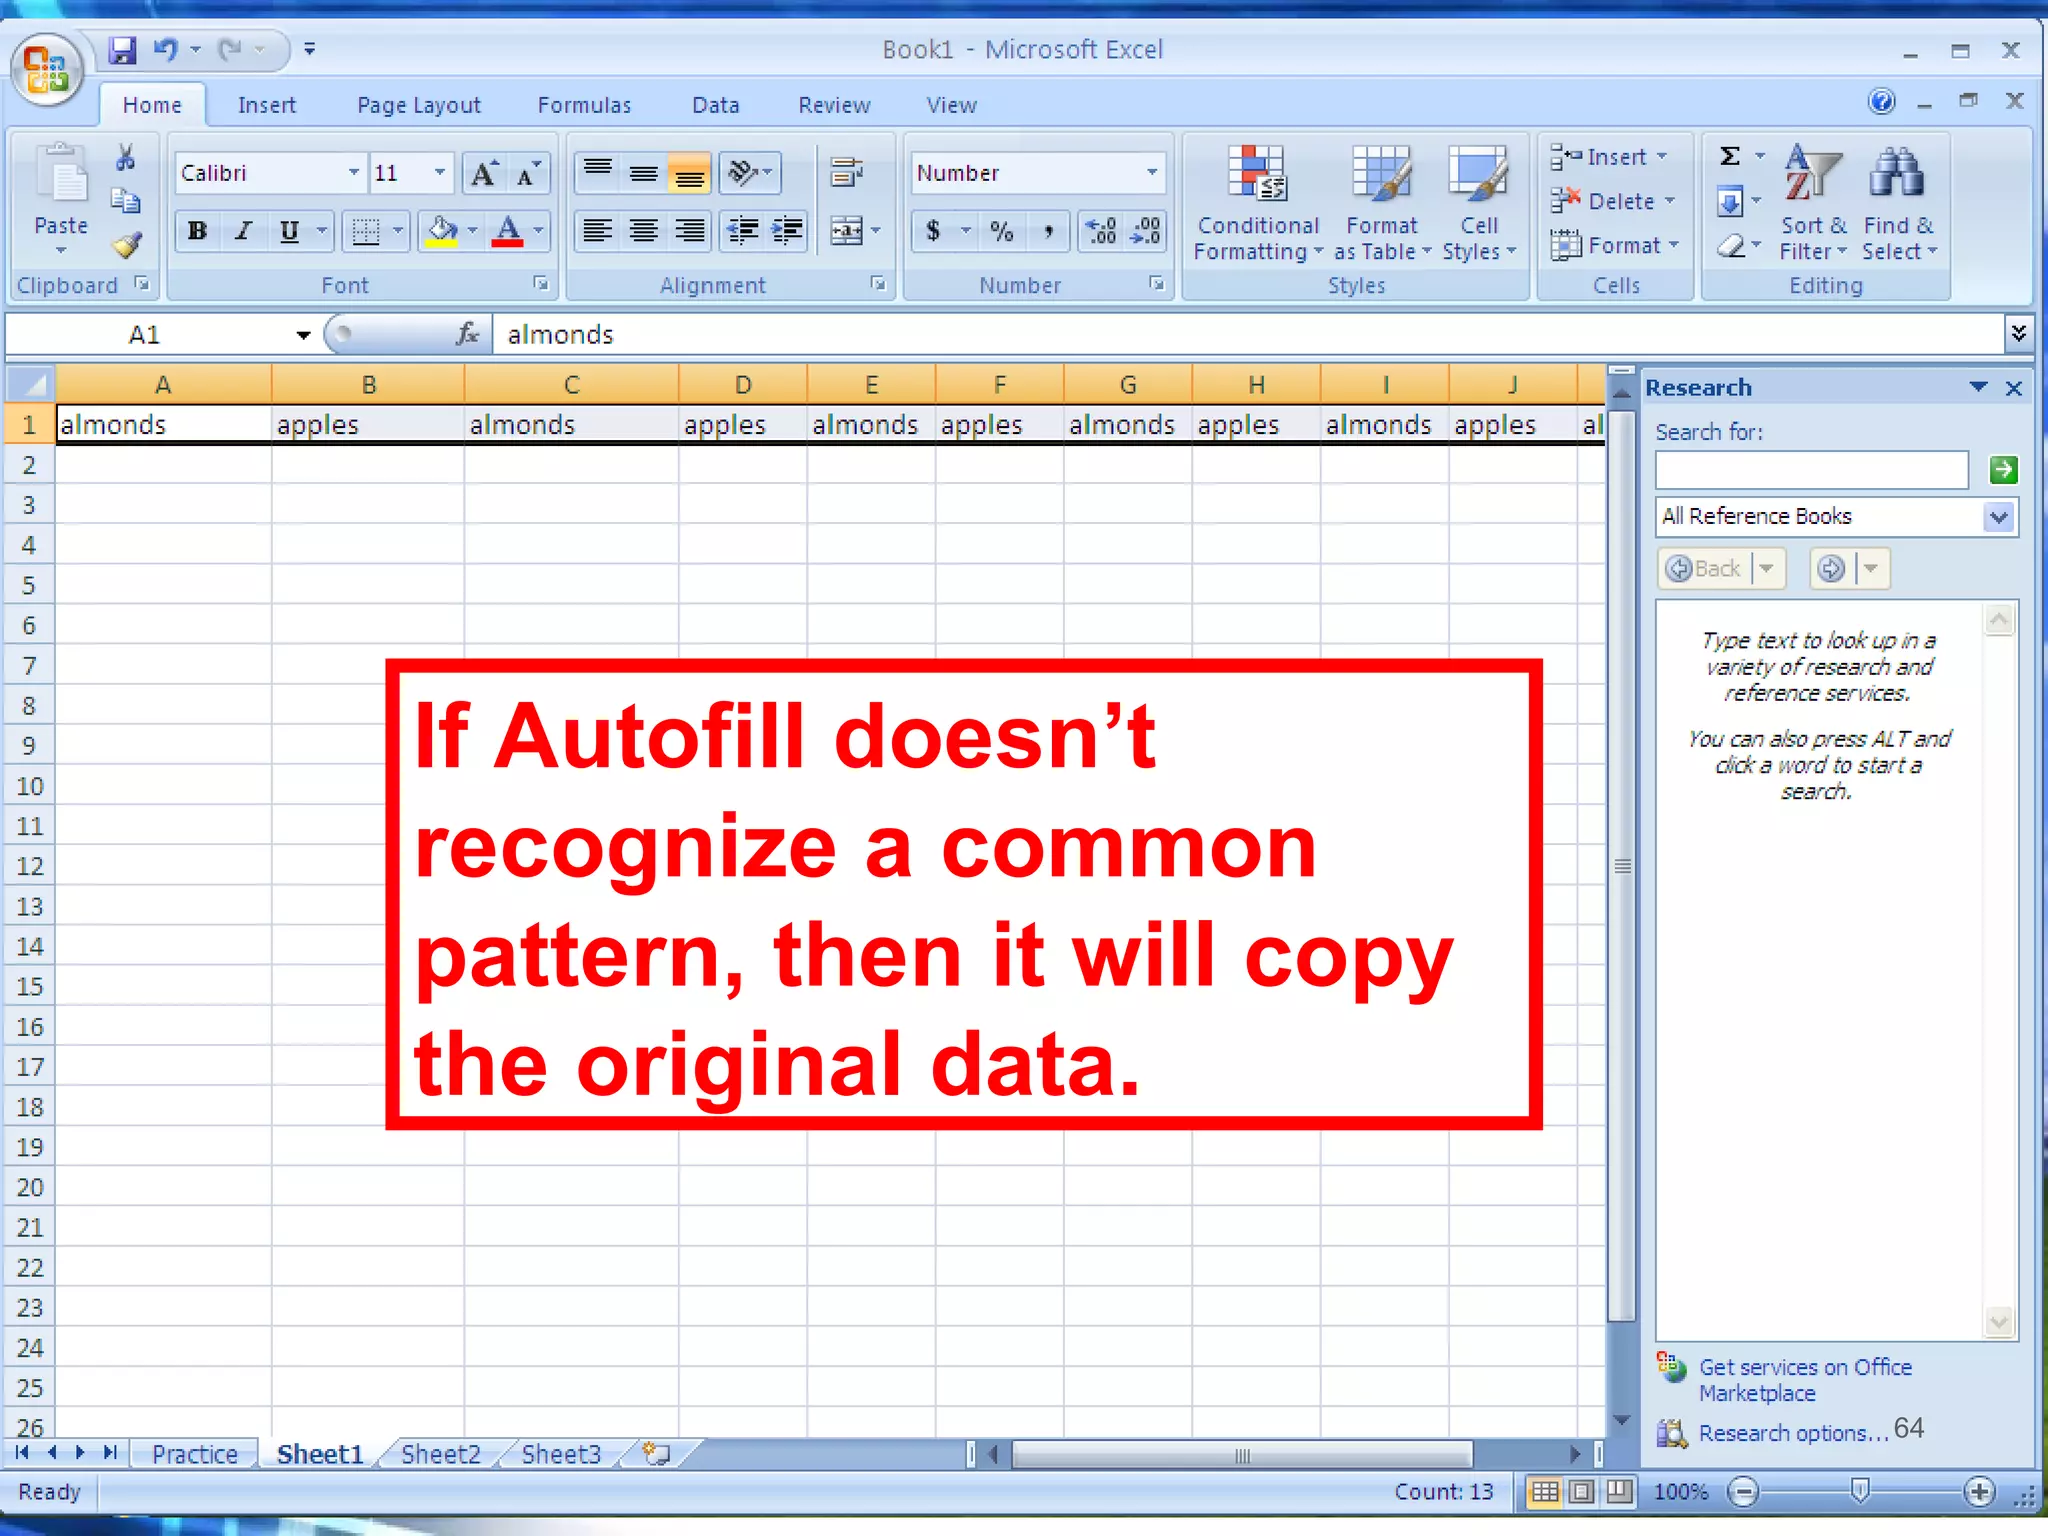The width and height of the screenshot is (2048, 1536).
Task: Open Sort & Filter button
Action: (1813, 204)
